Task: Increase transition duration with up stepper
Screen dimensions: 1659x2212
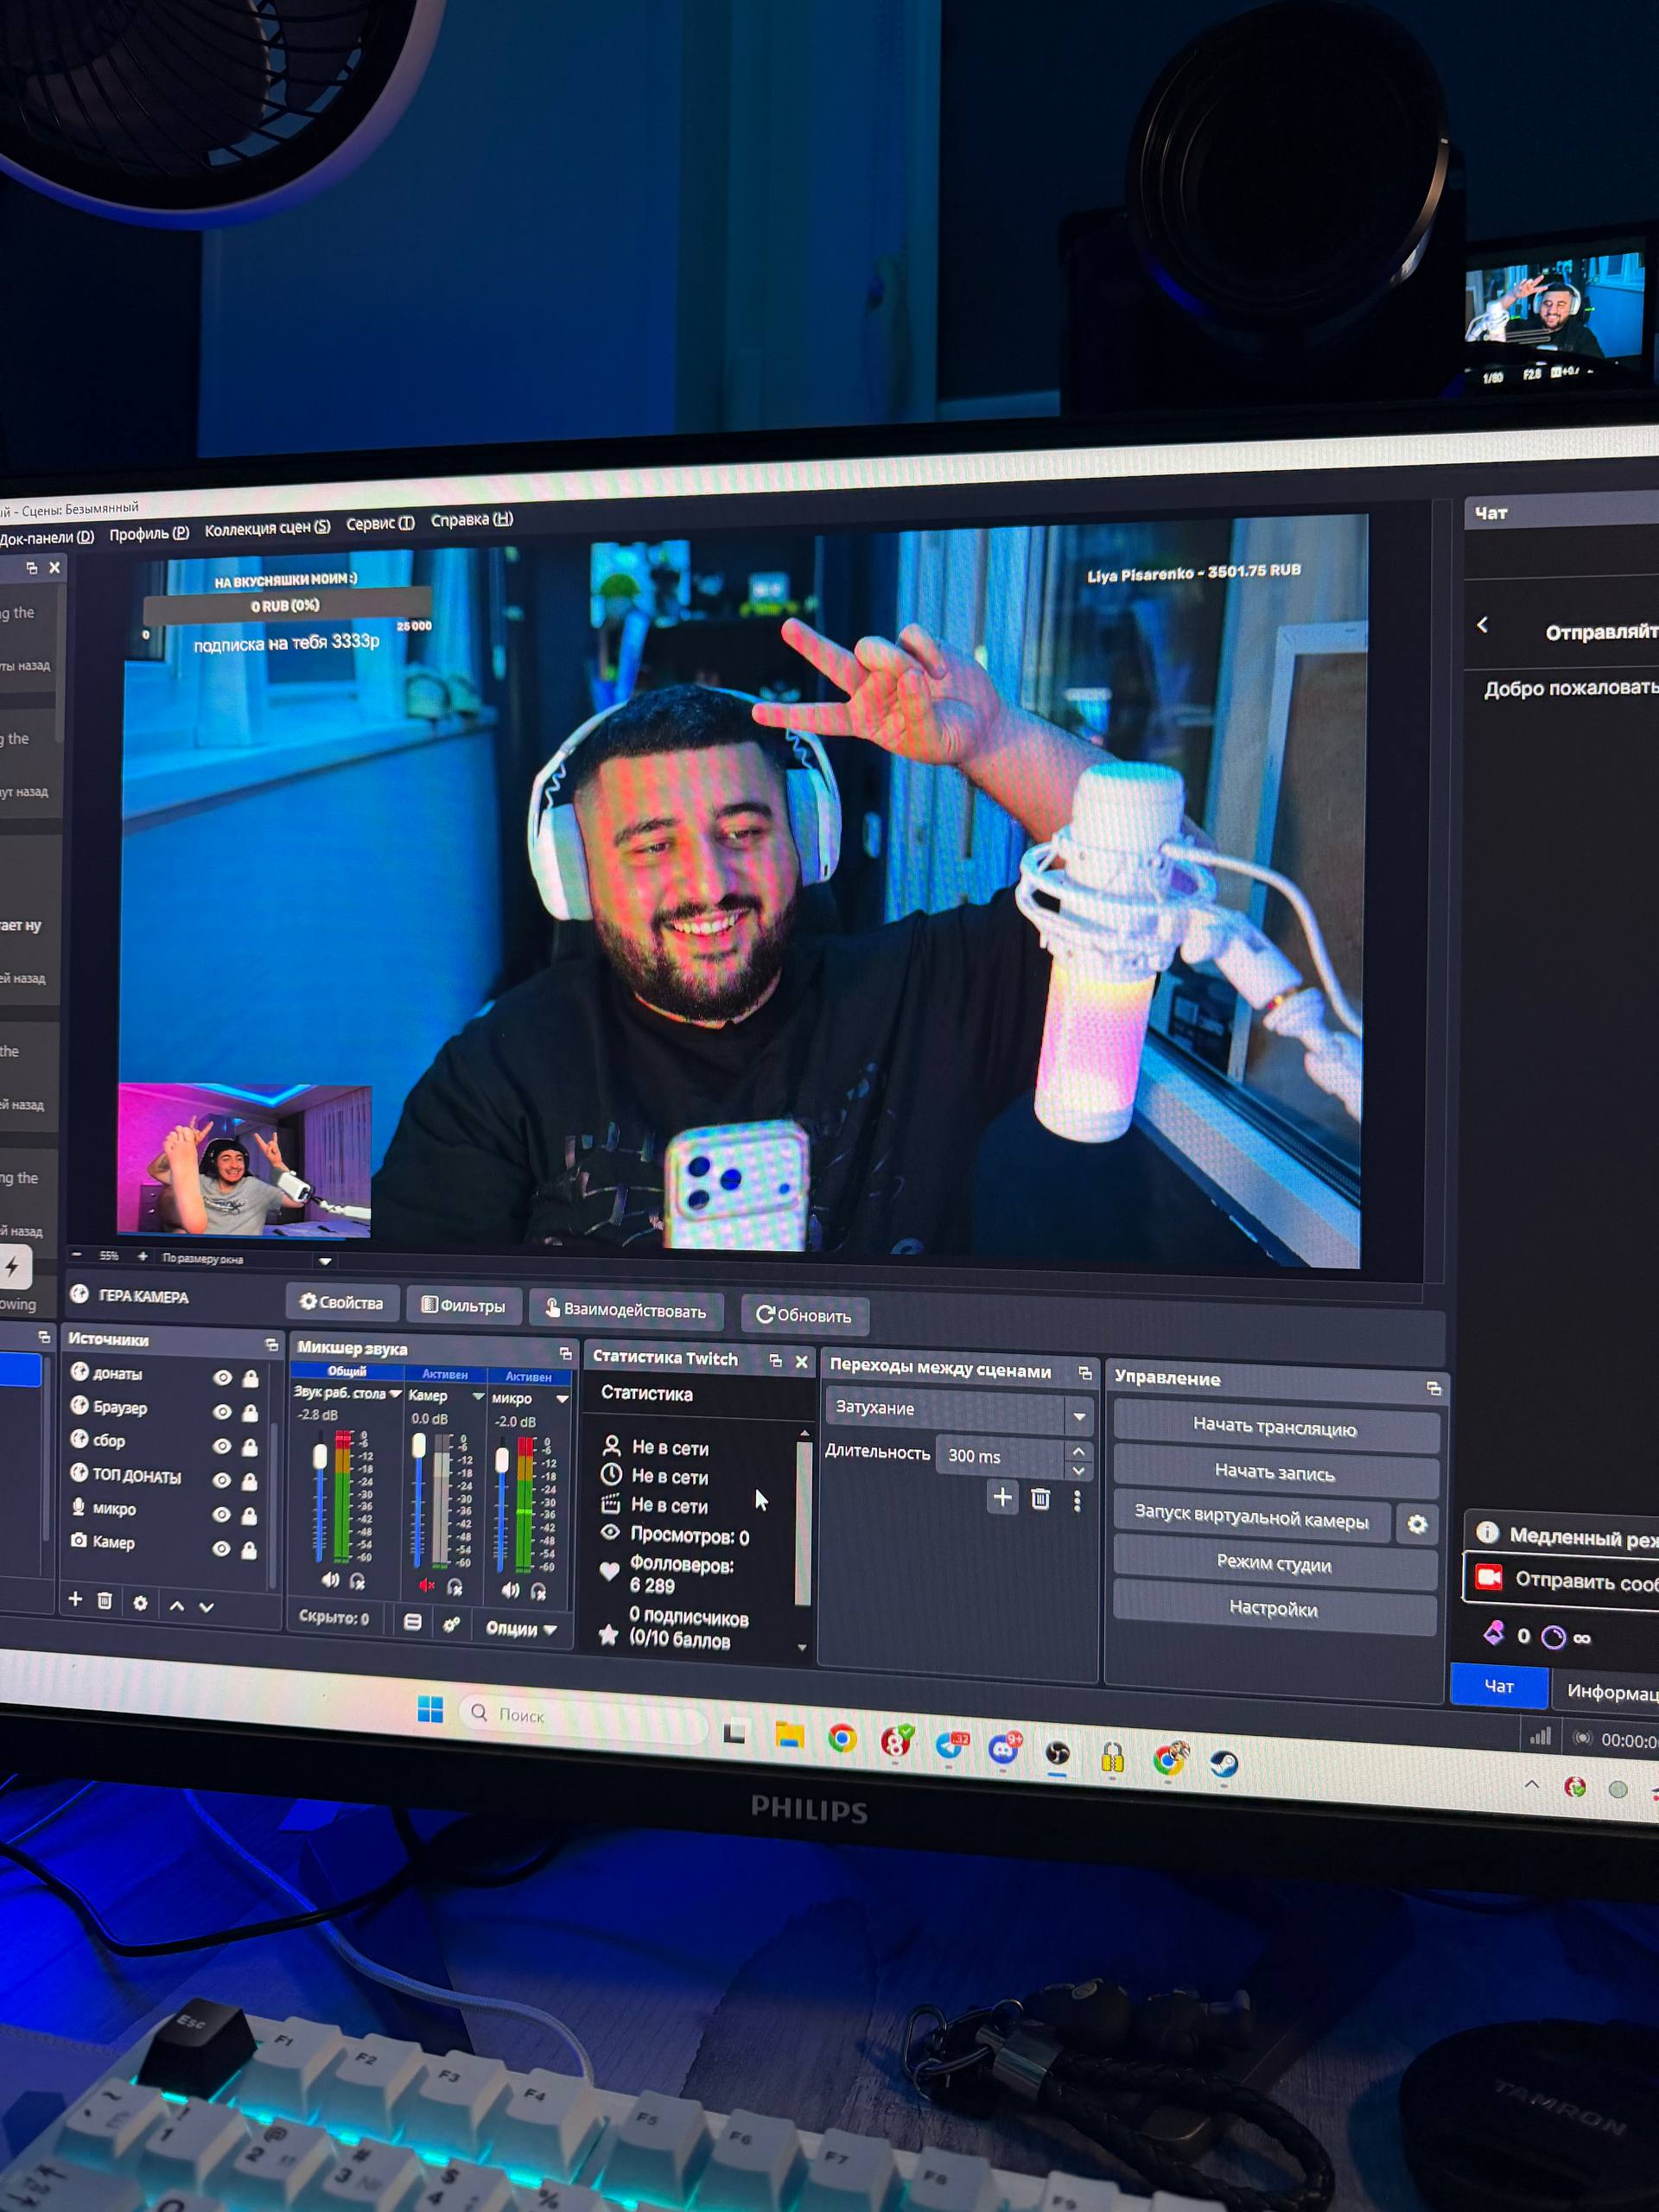Action: [1078, 1451]
